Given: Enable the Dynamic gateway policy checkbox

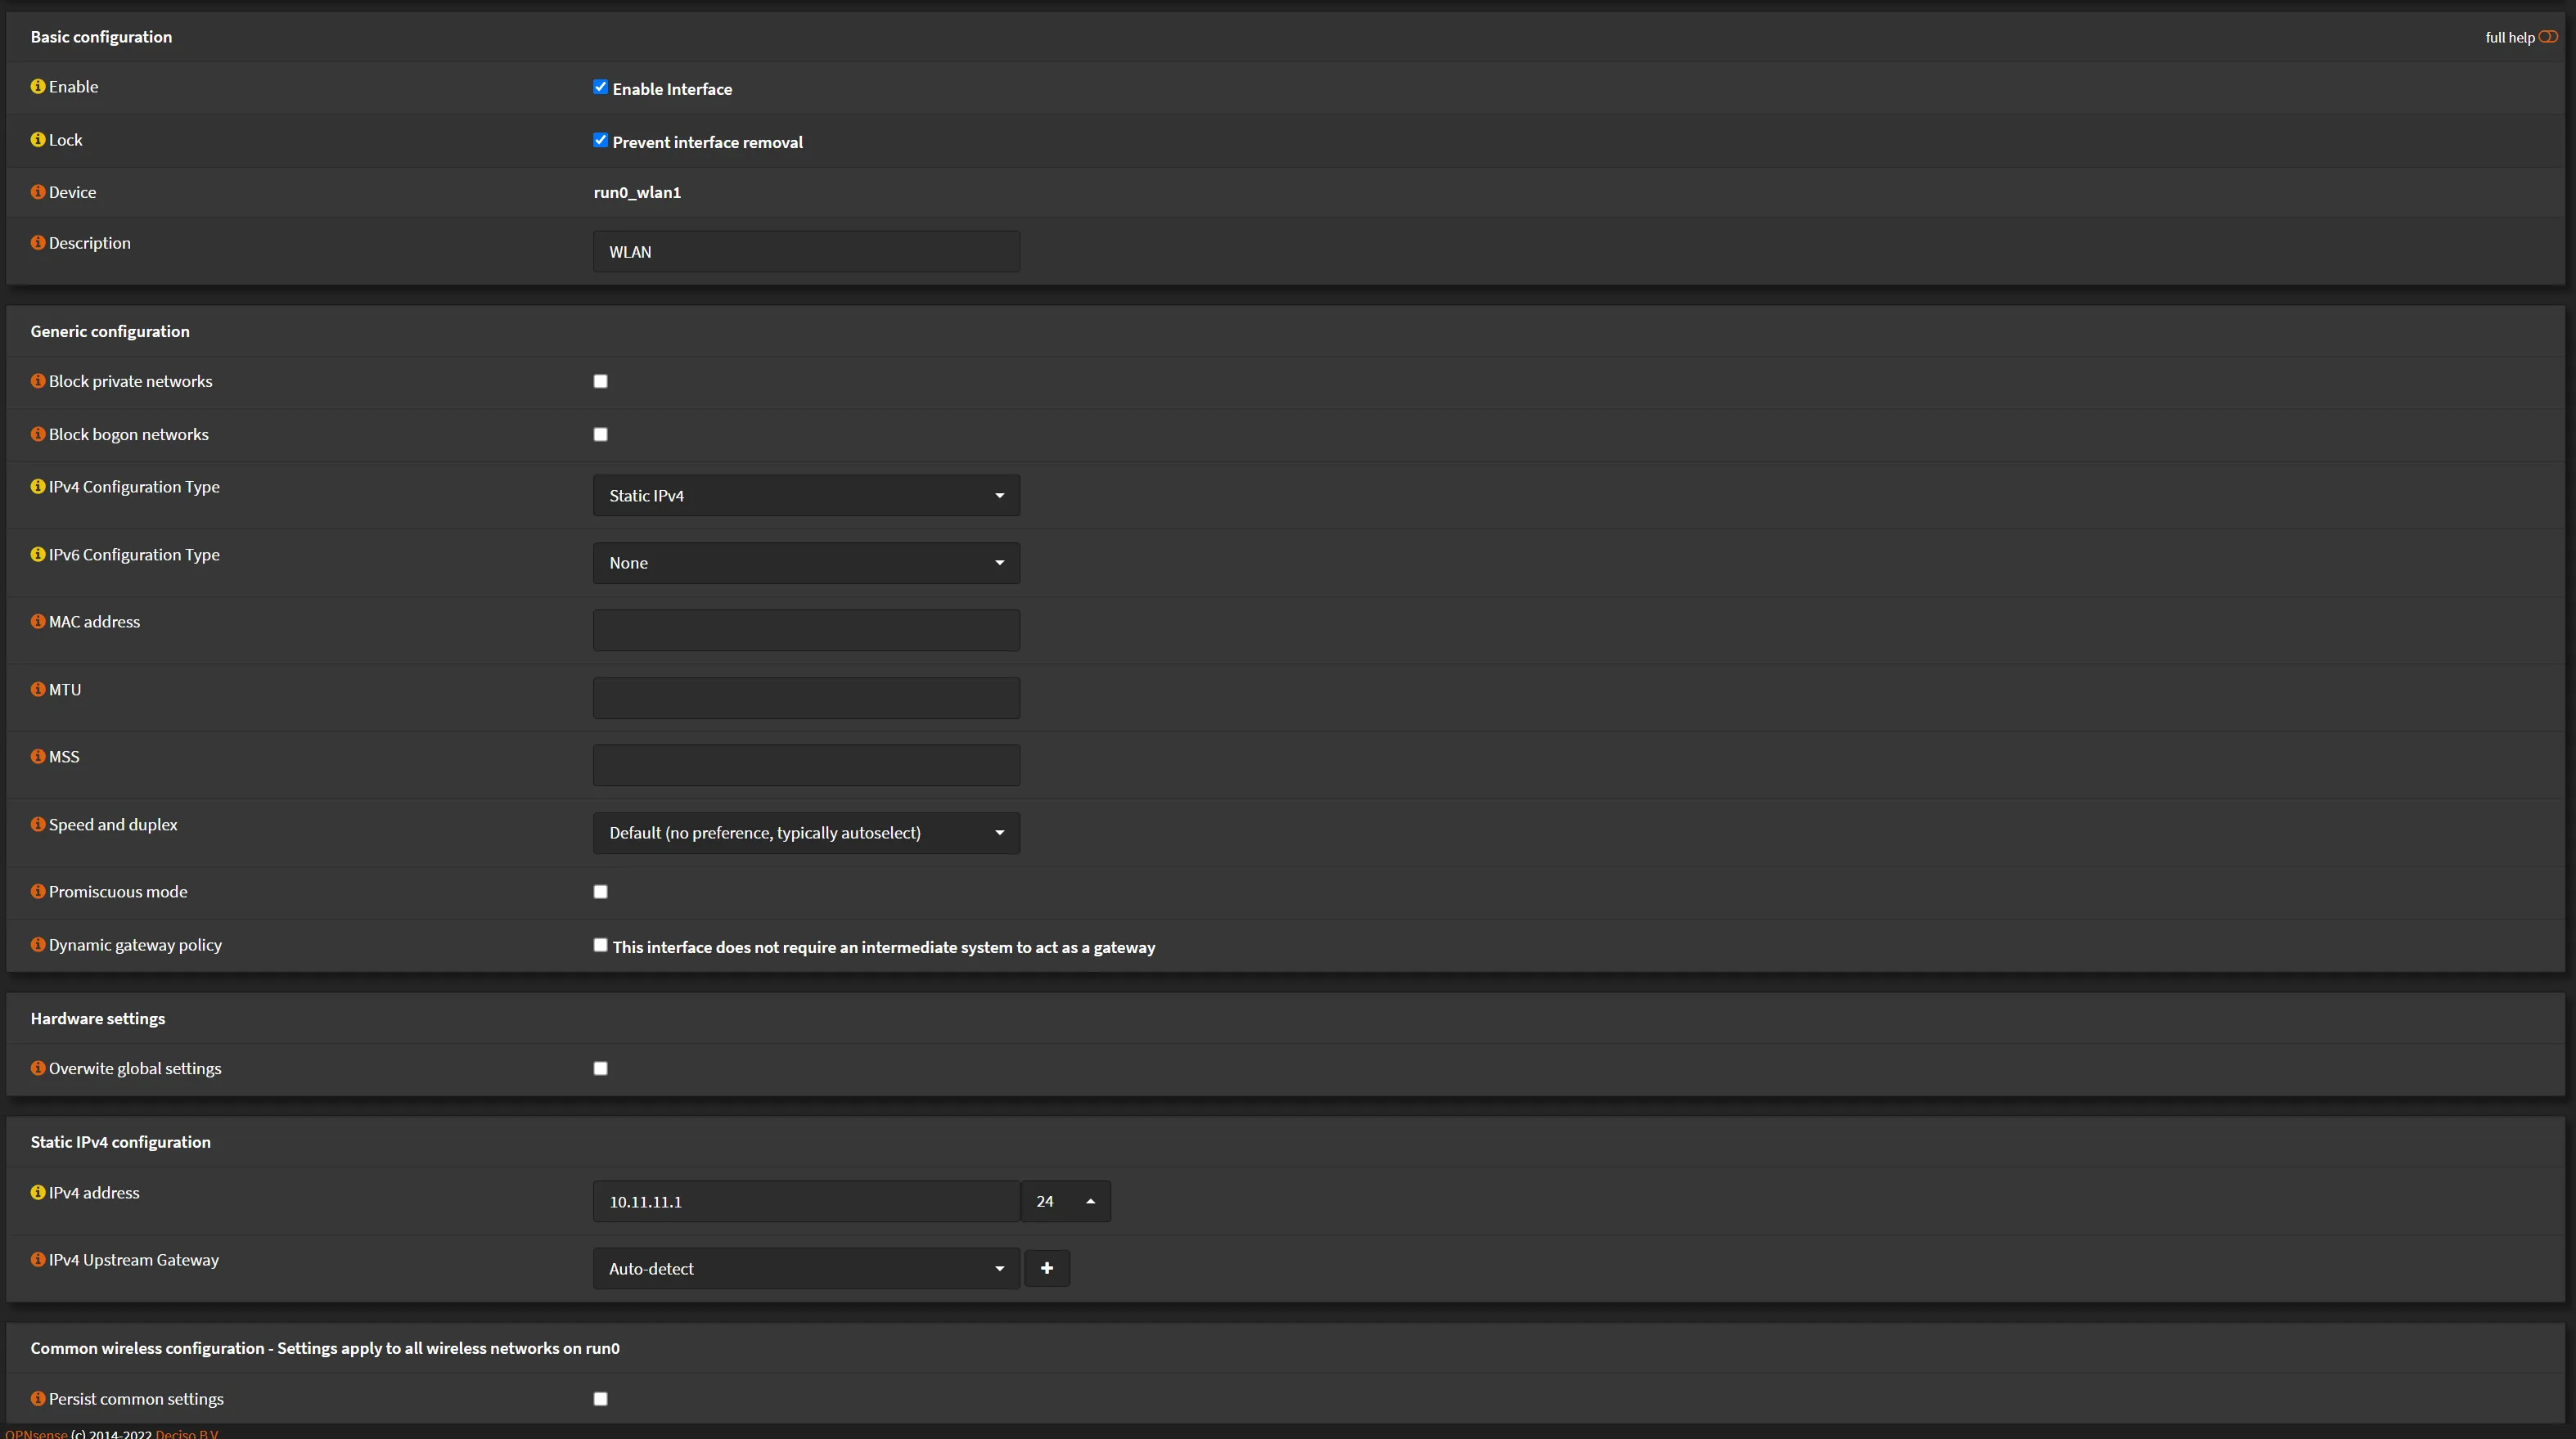Looking at the screenshot, I should (600, 945).
